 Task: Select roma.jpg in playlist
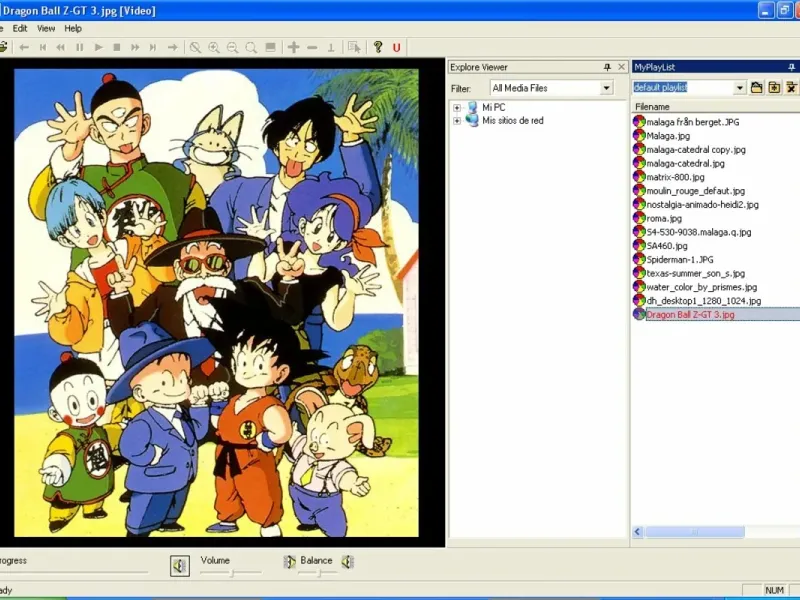664,218
